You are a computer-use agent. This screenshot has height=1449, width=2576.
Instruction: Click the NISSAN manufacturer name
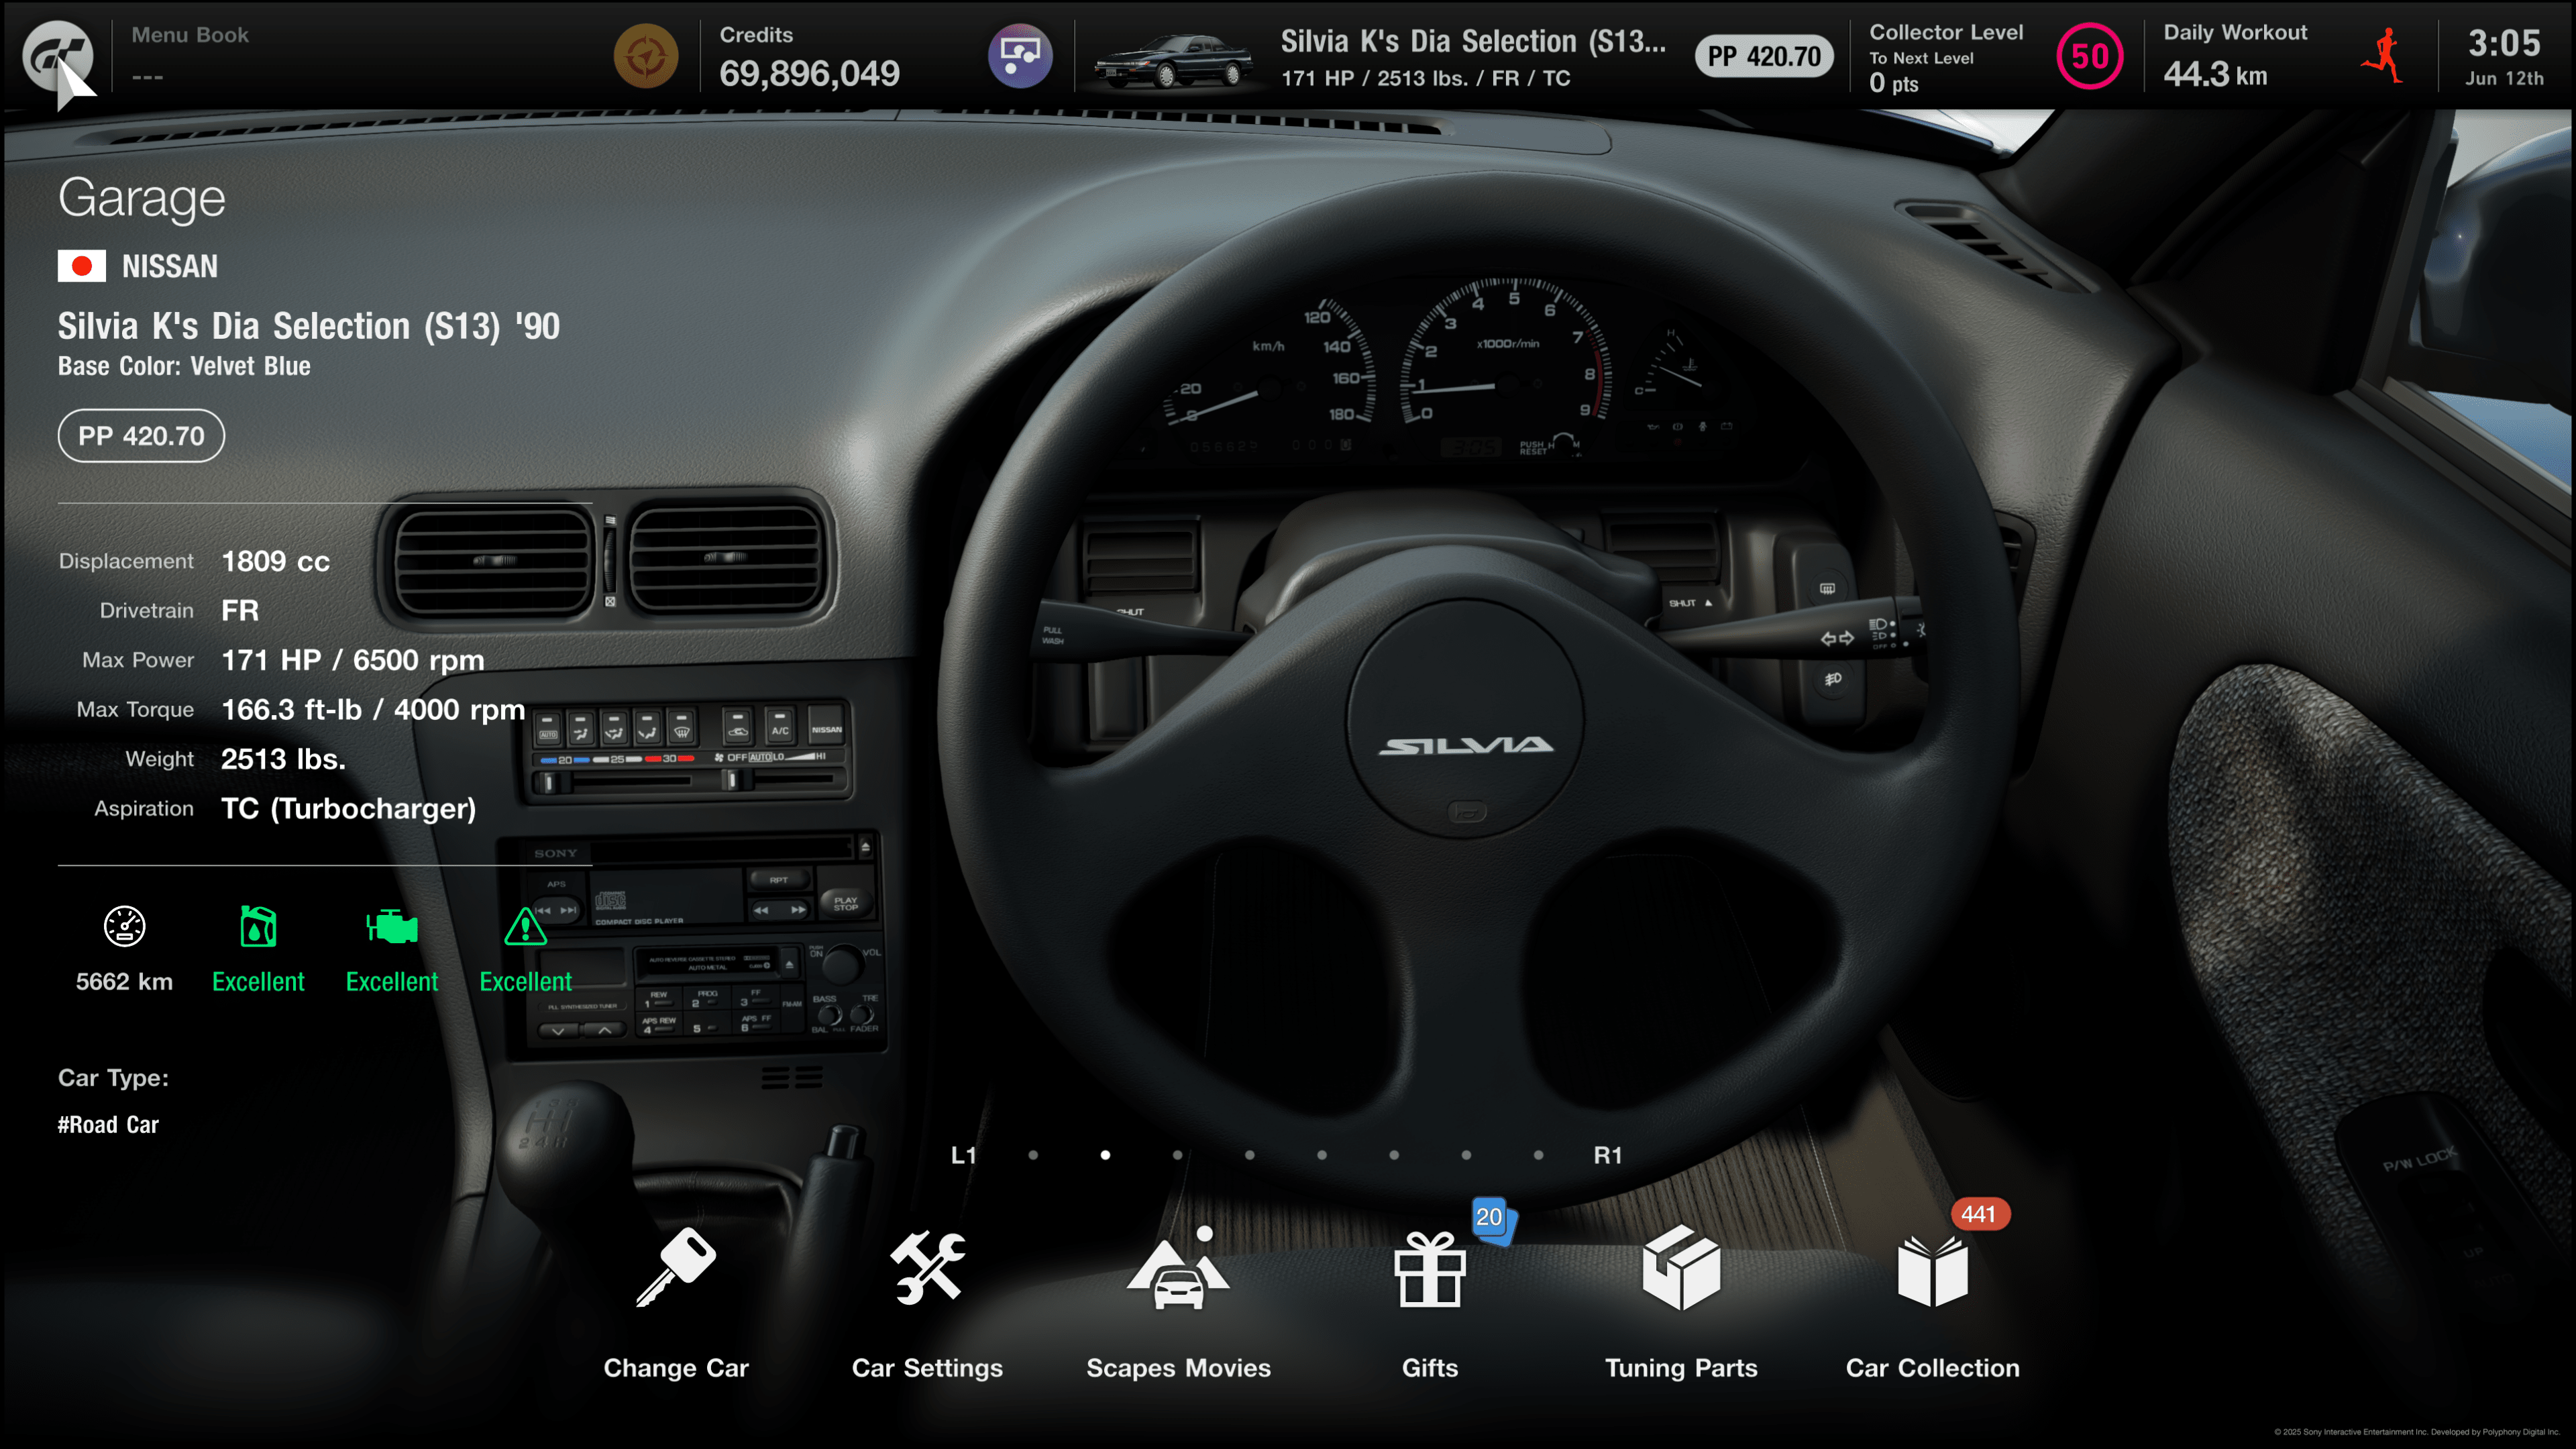coord(170,266)
